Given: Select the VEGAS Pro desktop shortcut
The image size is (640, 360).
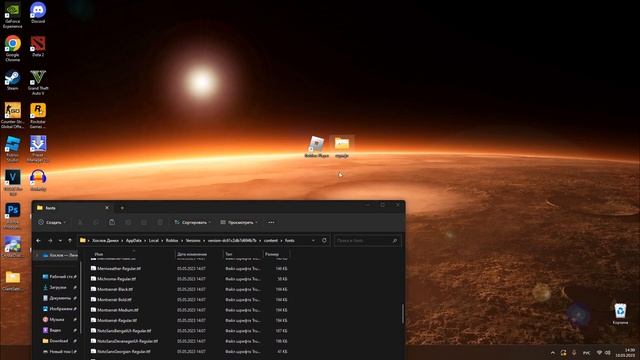Looking at the screenshot, I should (x=13, y=182).
